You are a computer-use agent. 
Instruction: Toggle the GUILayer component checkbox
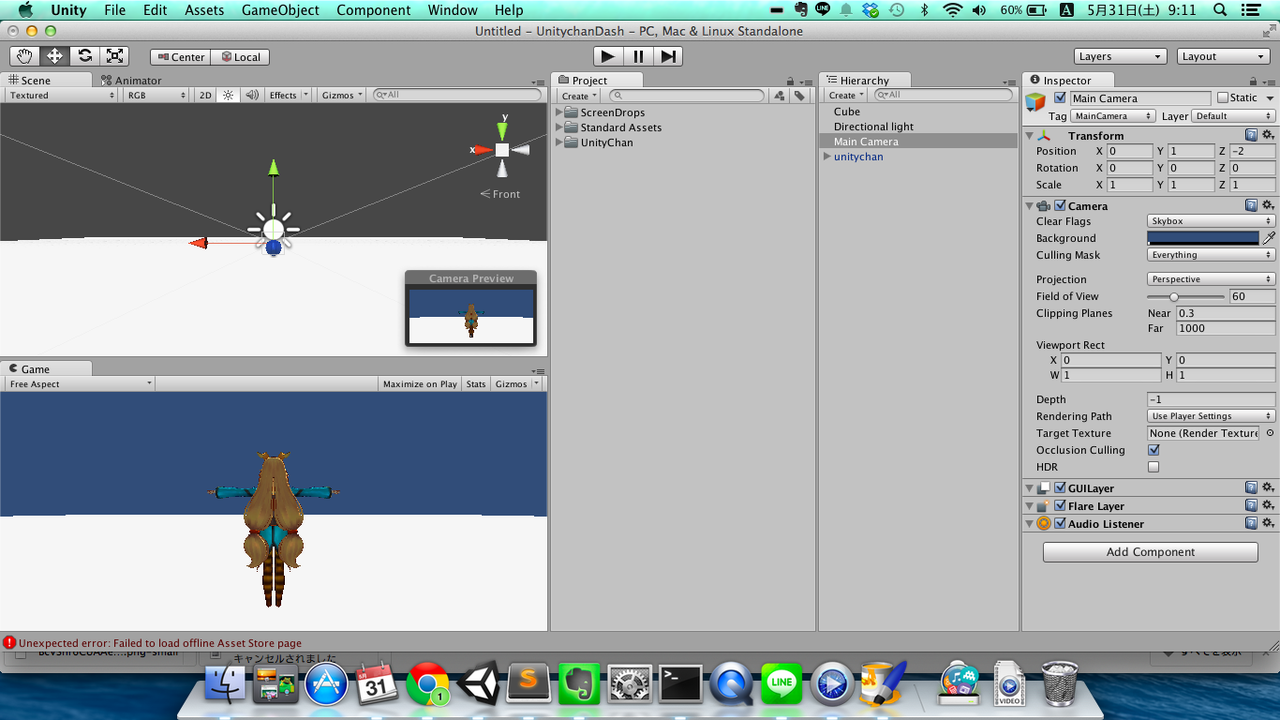pos(1060,488)
